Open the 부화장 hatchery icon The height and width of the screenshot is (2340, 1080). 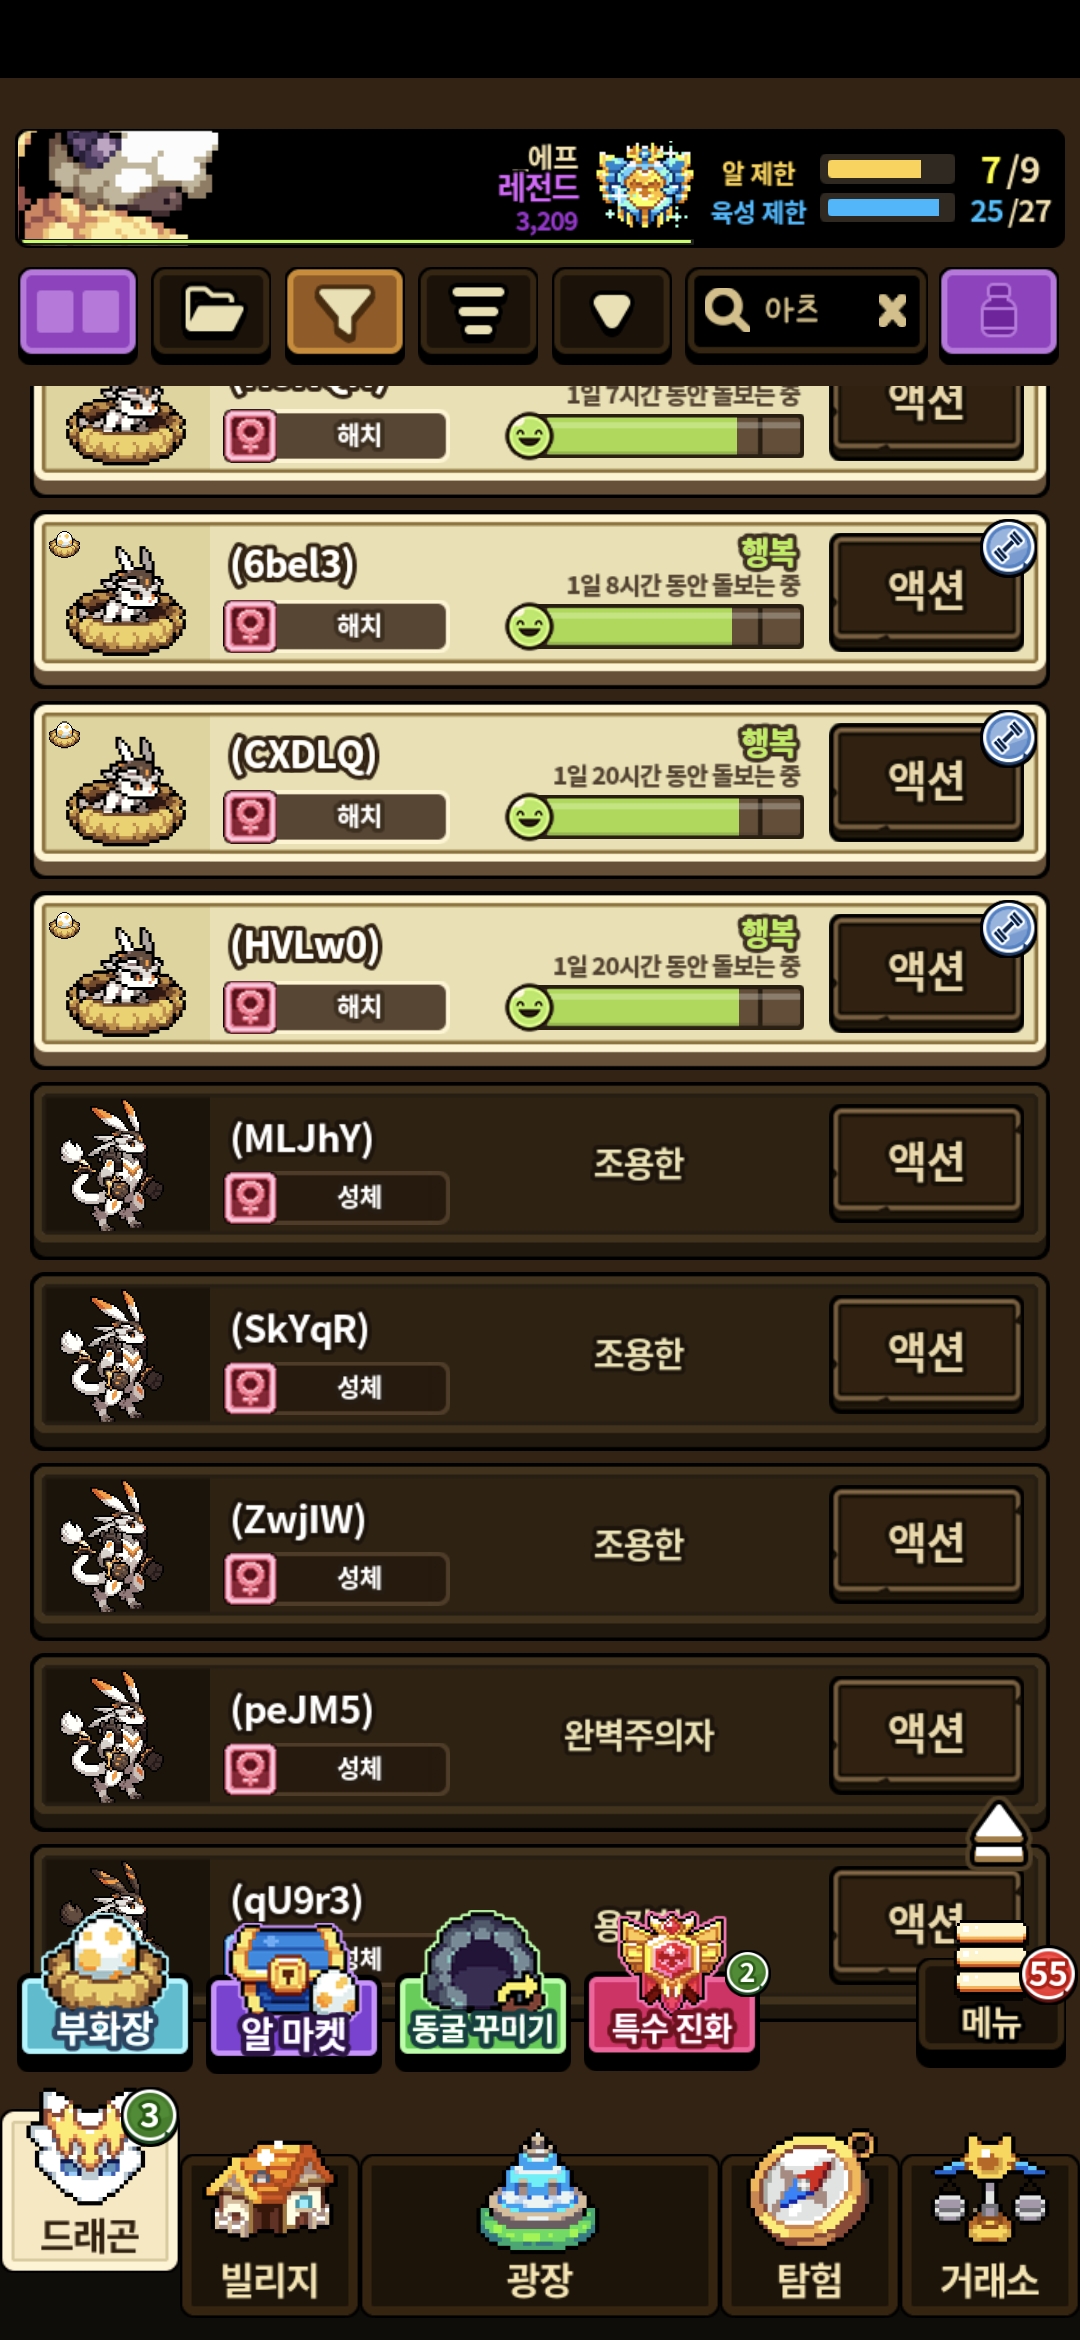click(x=105, y=1988)
